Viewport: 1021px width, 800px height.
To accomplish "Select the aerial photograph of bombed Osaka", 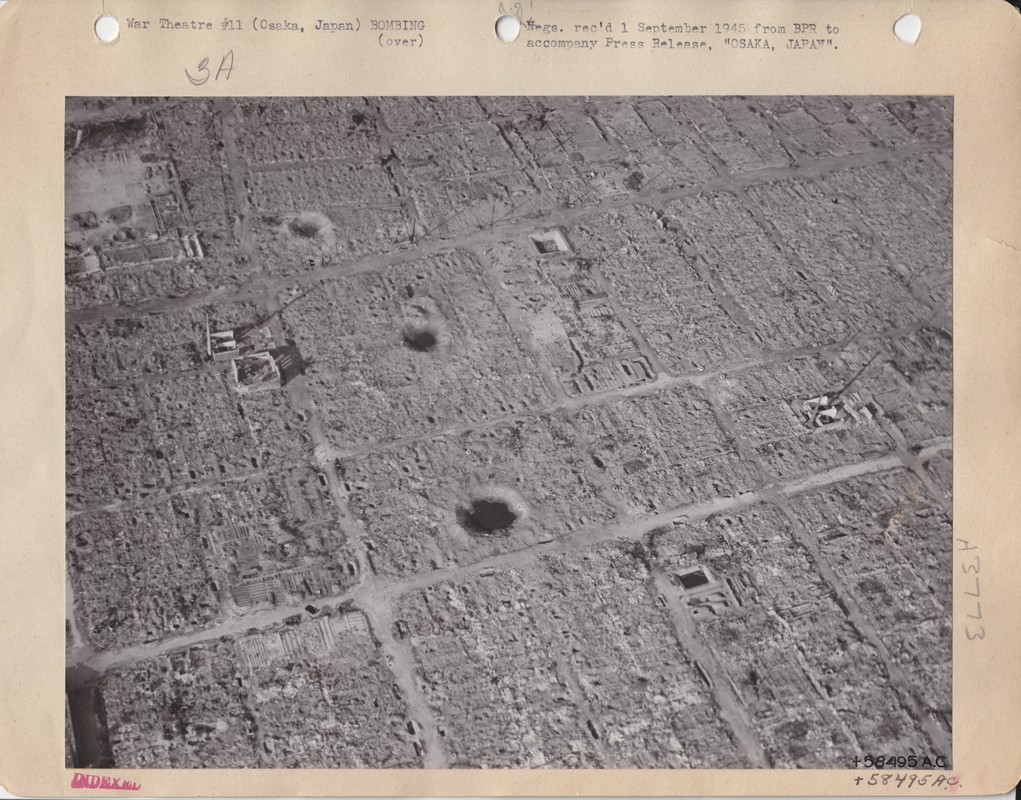I will pos(509,432).
